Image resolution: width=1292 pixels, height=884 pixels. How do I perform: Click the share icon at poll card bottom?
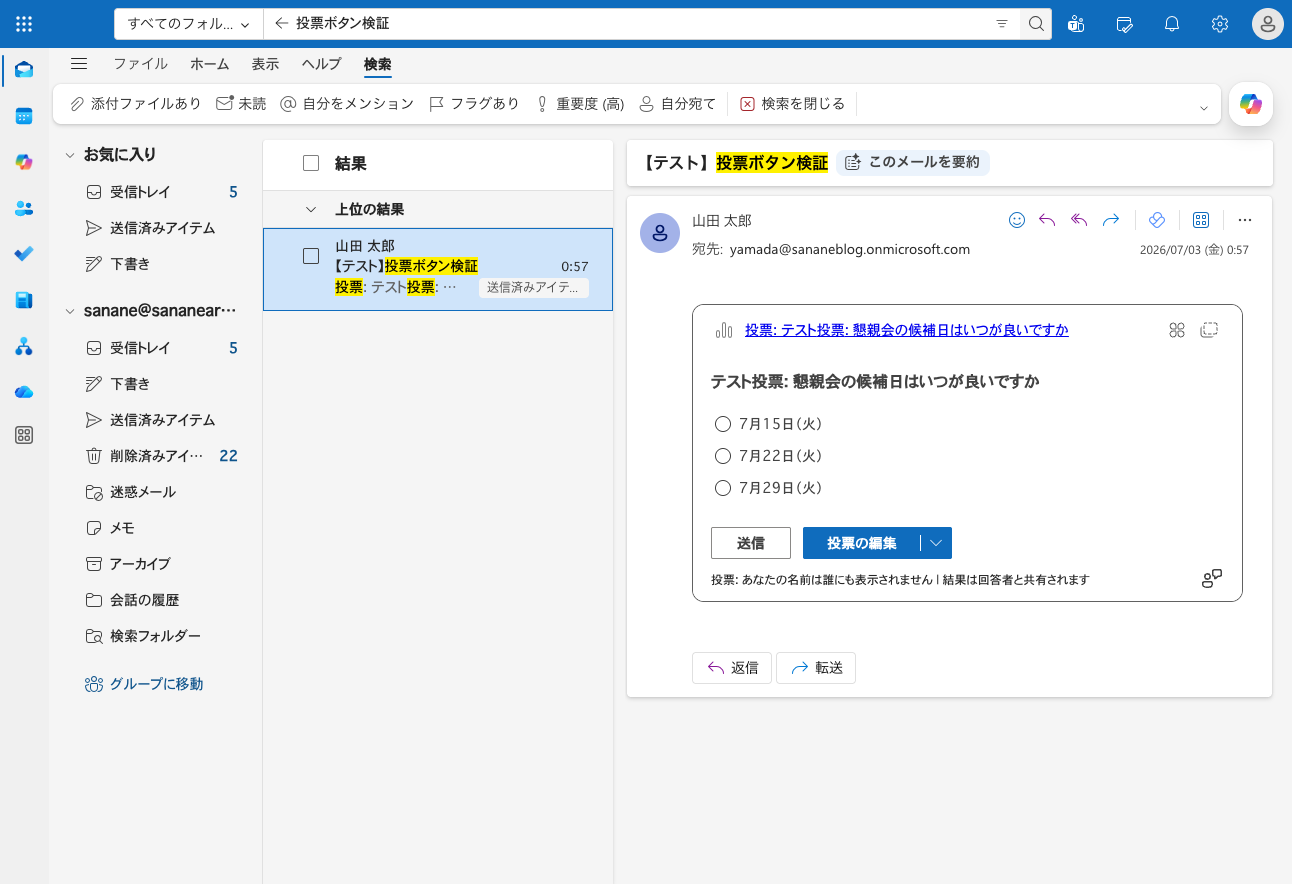pyautogui.click(x=1212, y=579)
